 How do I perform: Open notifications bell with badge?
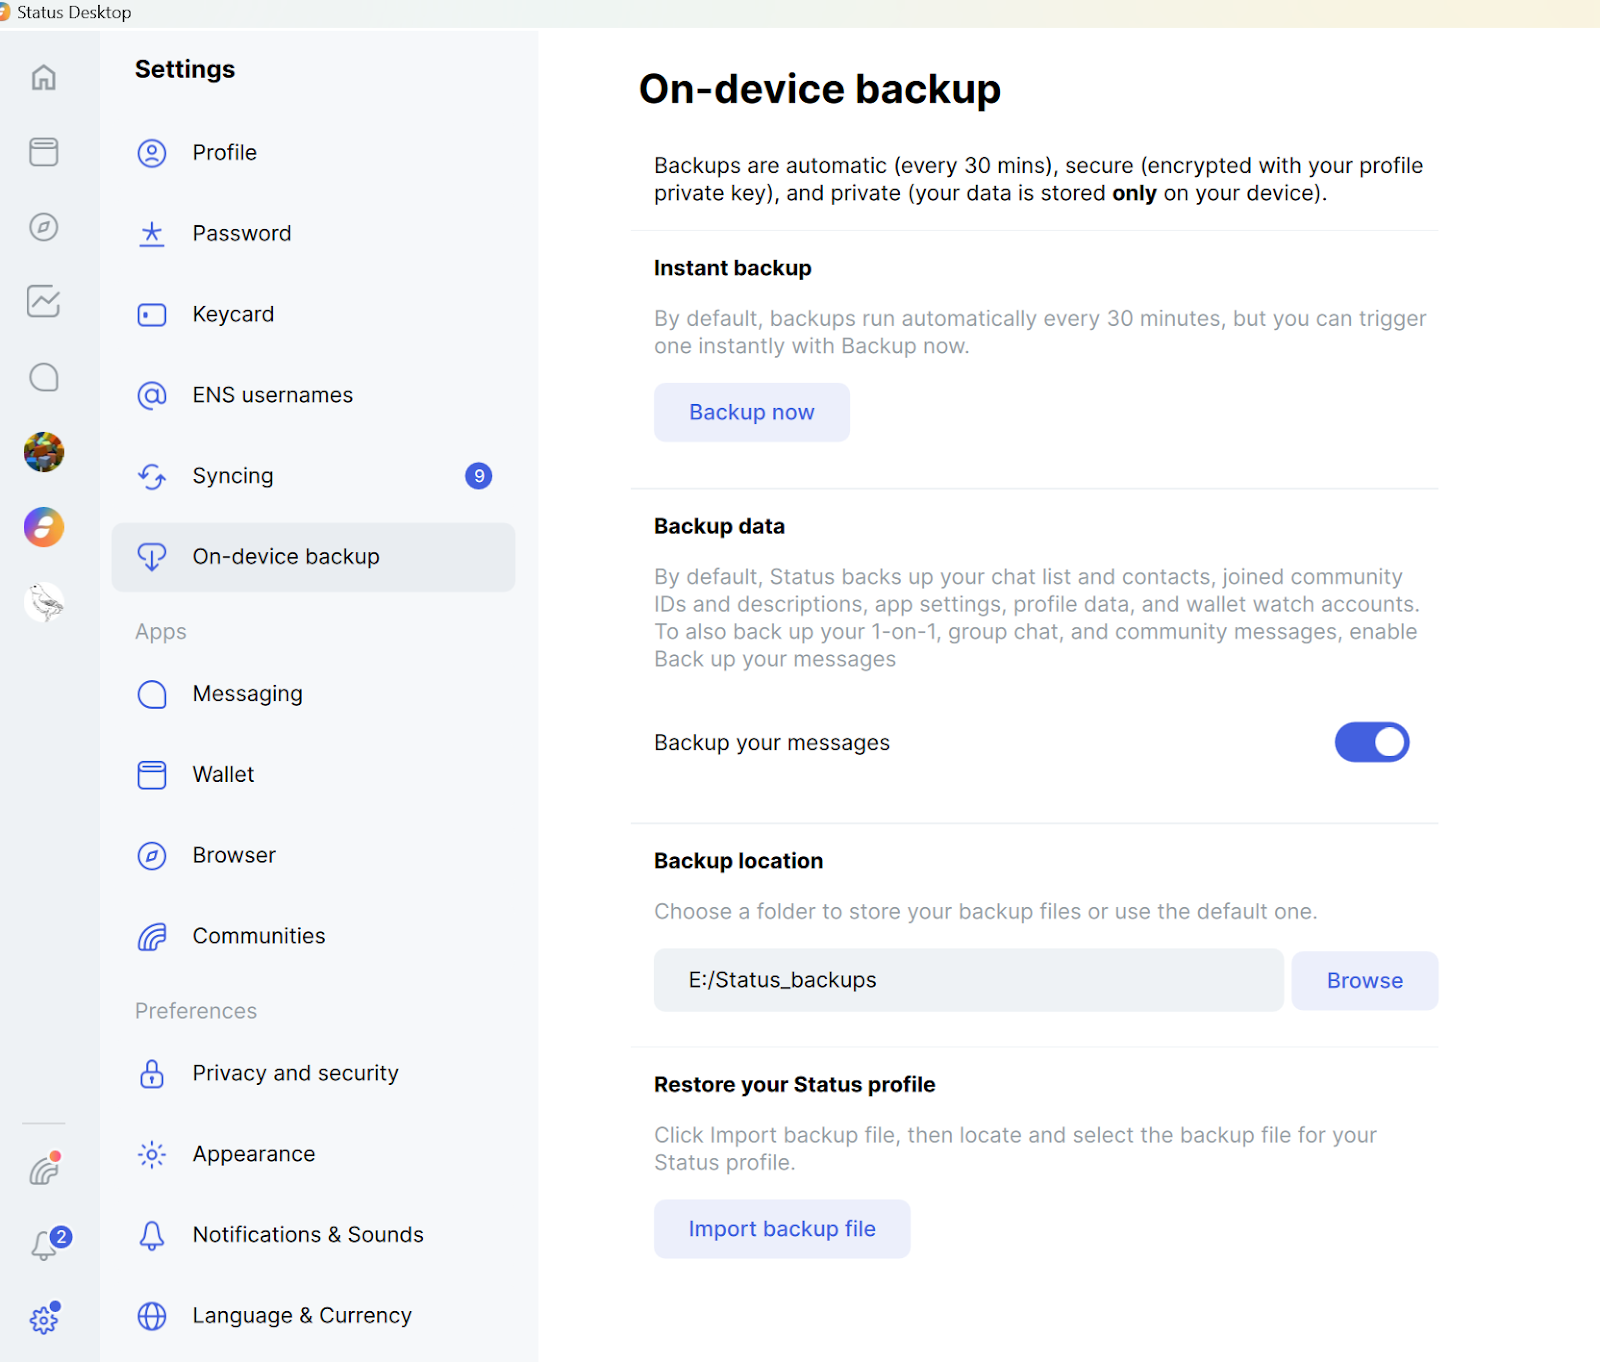click(45, 1245)
